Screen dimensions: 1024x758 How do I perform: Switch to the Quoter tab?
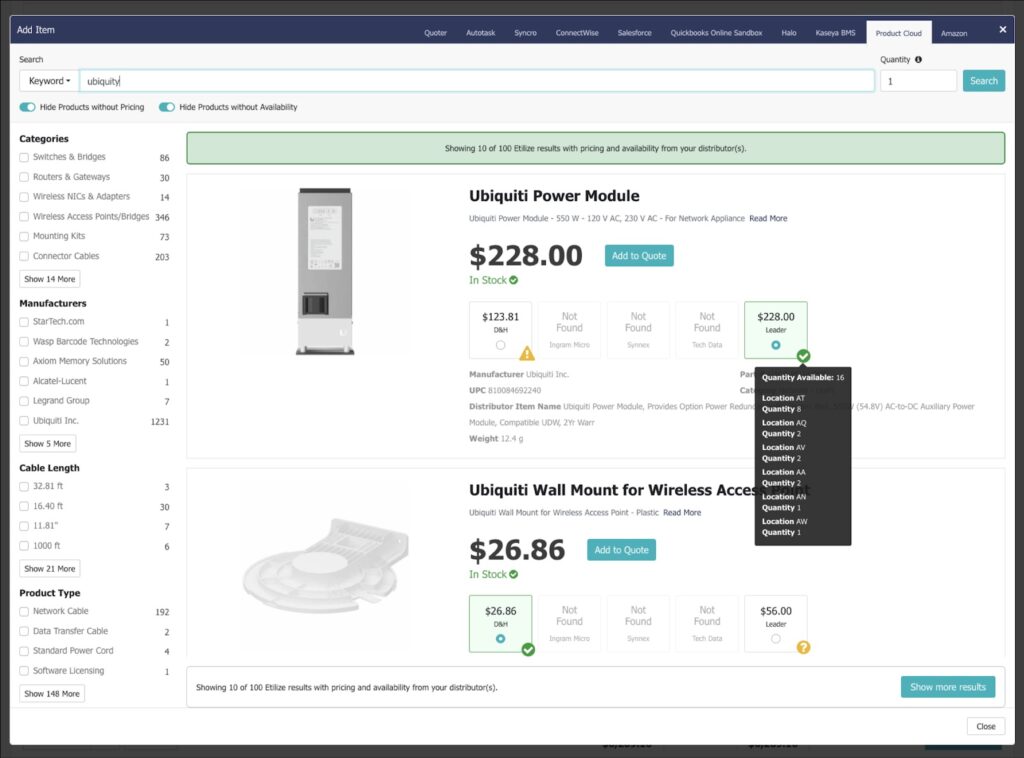coord(436,33)
